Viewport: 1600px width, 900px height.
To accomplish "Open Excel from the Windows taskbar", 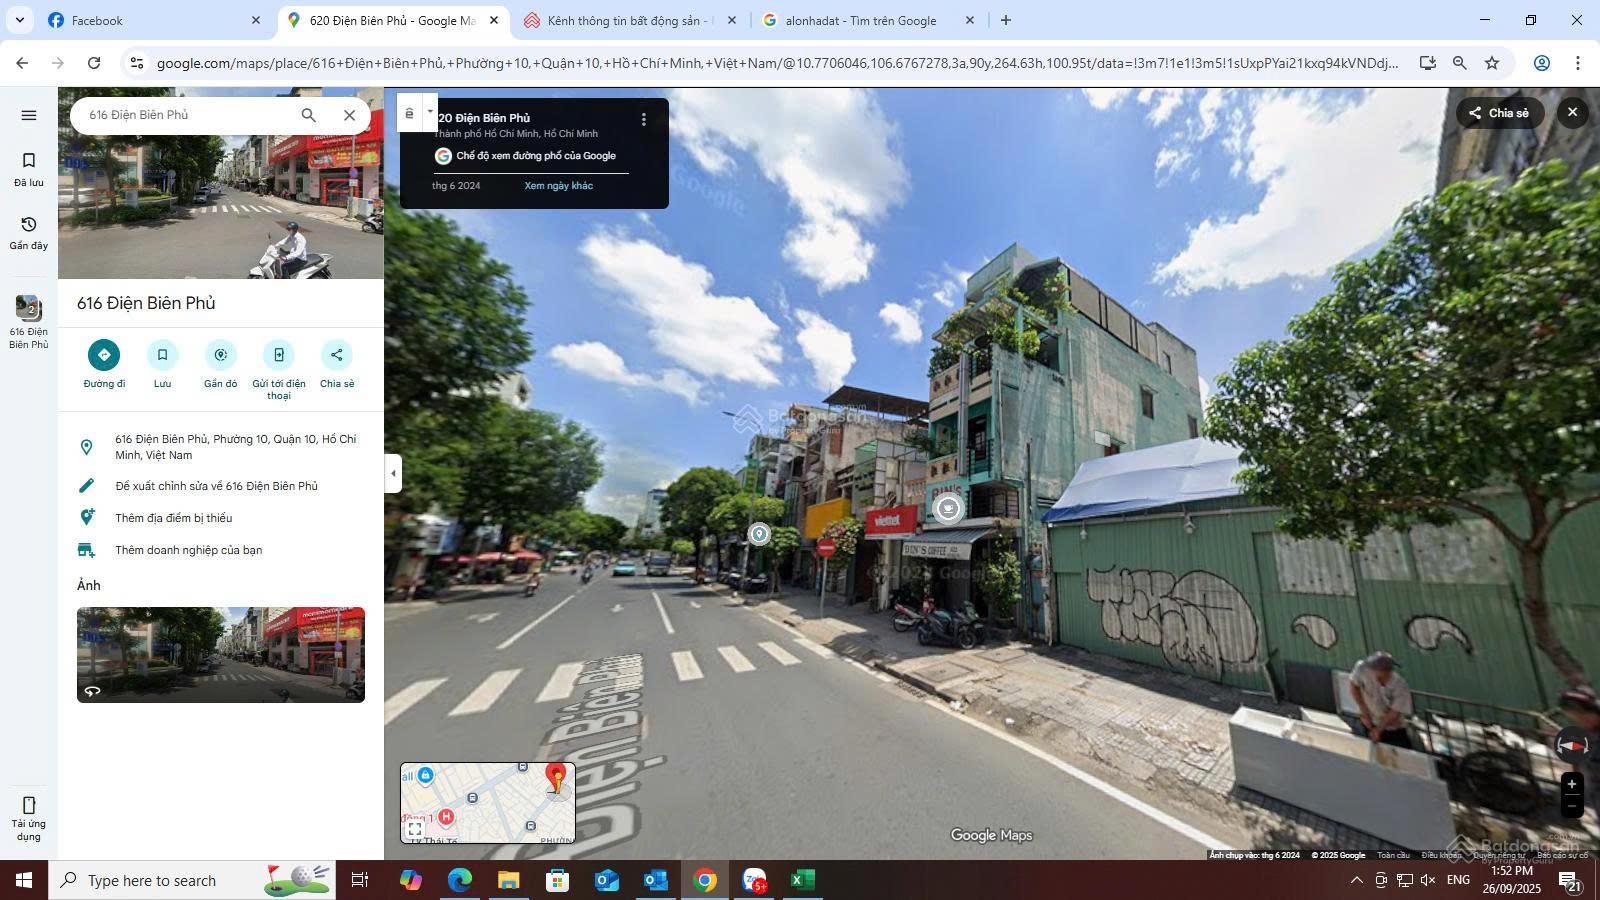I will point(803,880).
